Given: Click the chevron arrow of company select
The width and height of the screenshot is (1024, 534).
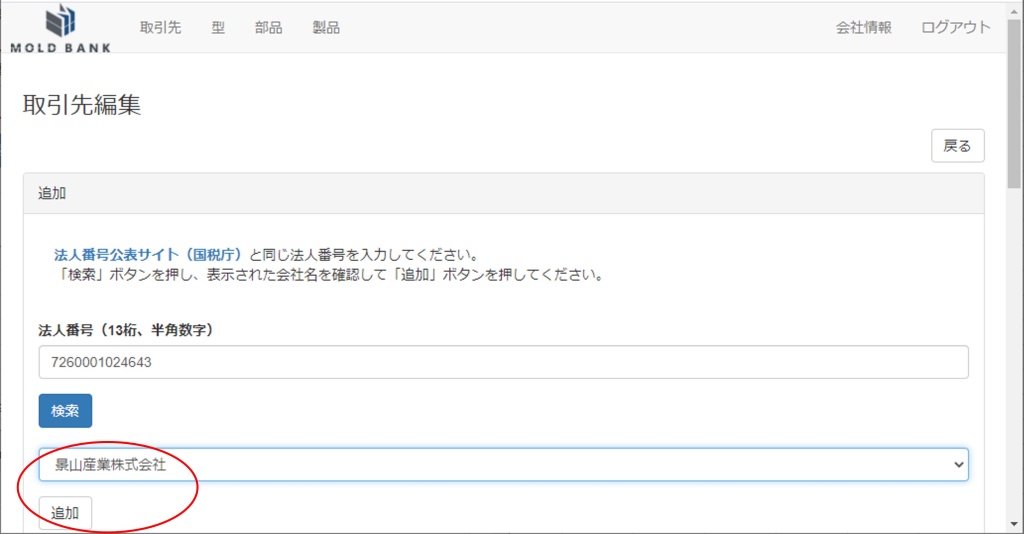Looking at the screenshot, I should coord(959,465).
